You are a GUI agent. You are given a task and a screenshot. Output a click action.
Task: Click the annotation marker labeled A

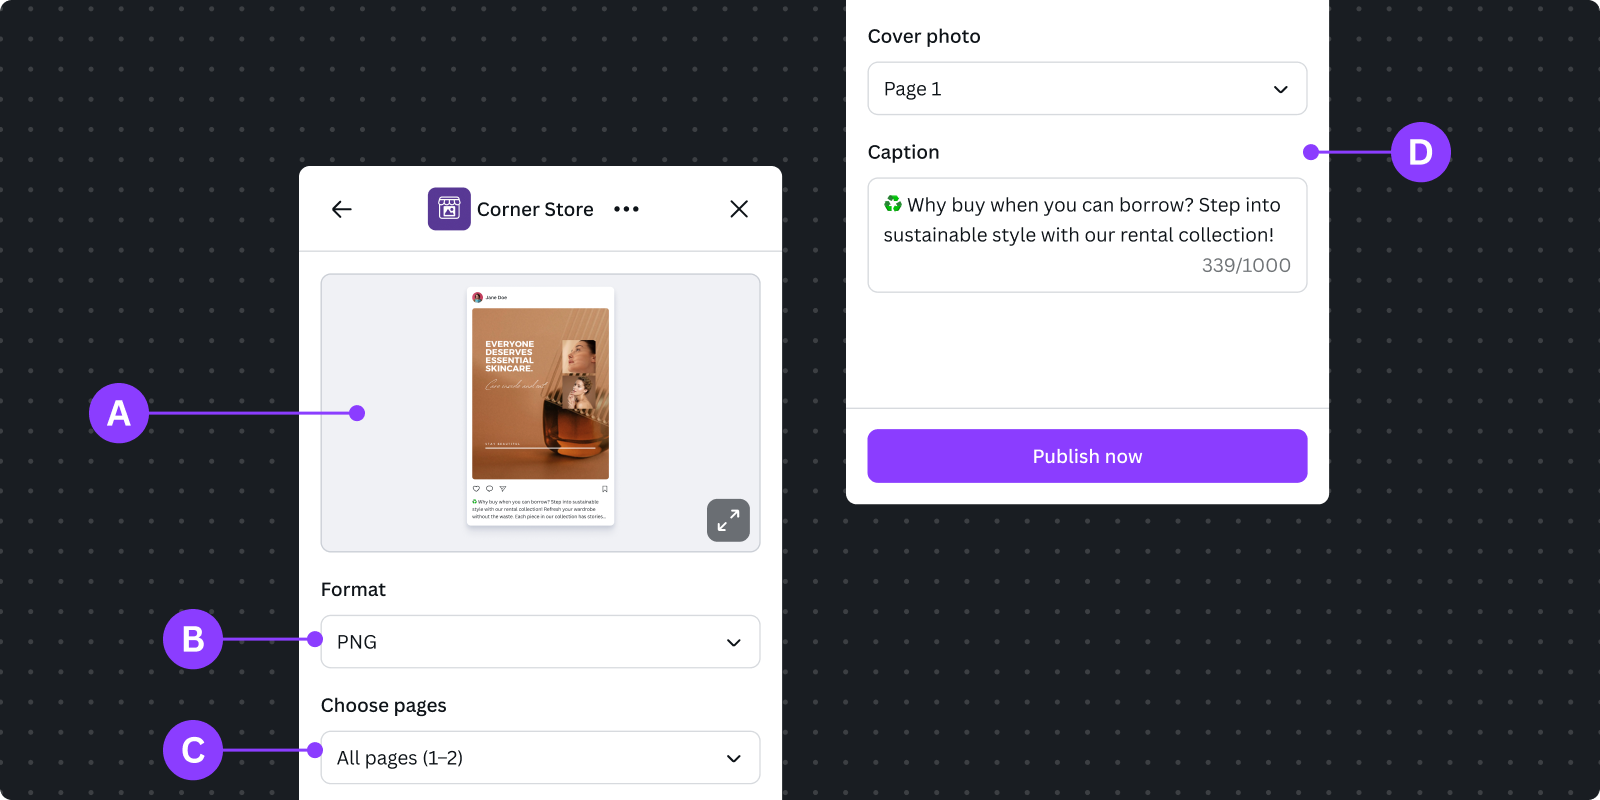click(119, 413)
